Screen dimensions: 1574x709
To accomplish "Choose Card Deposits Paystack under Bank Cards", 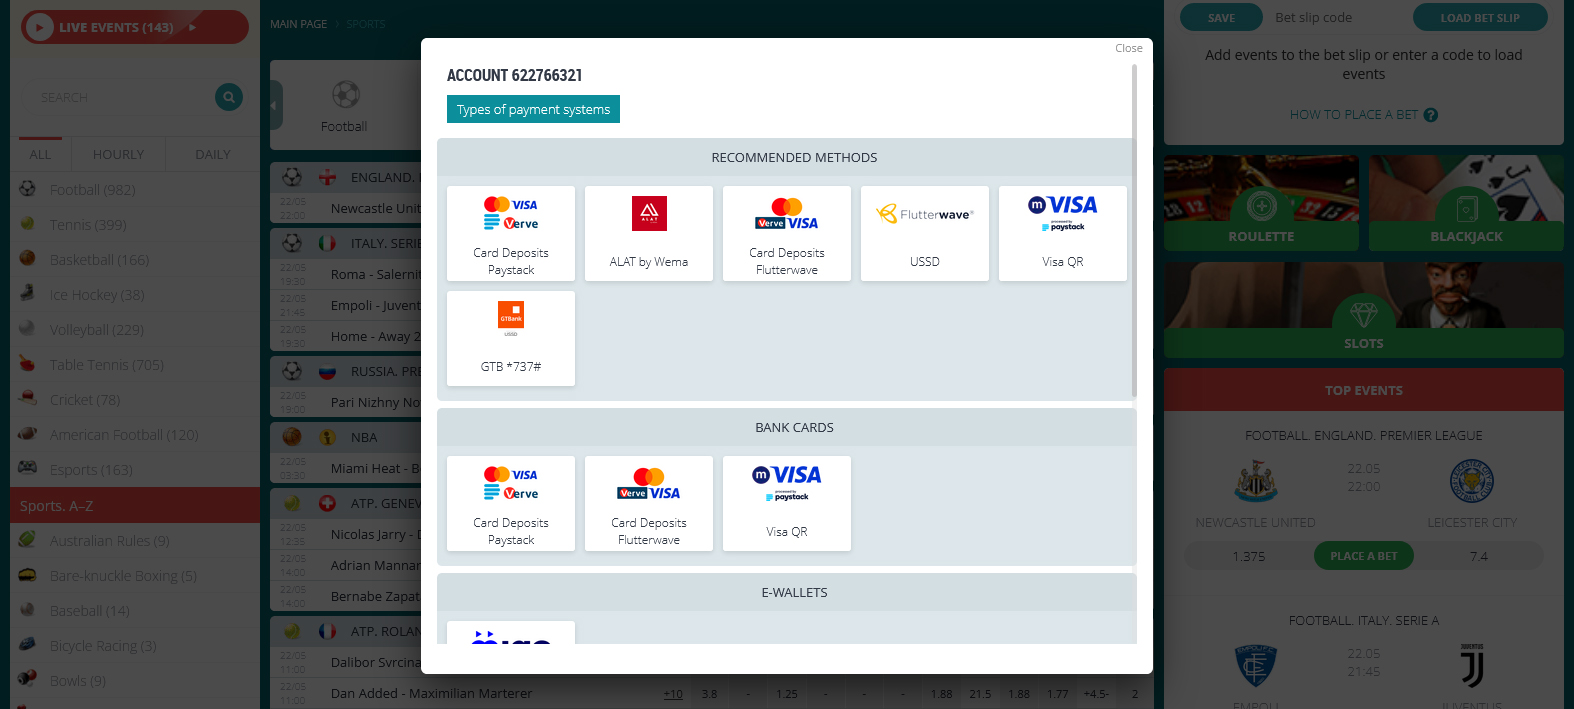I will tap(511, 503).
